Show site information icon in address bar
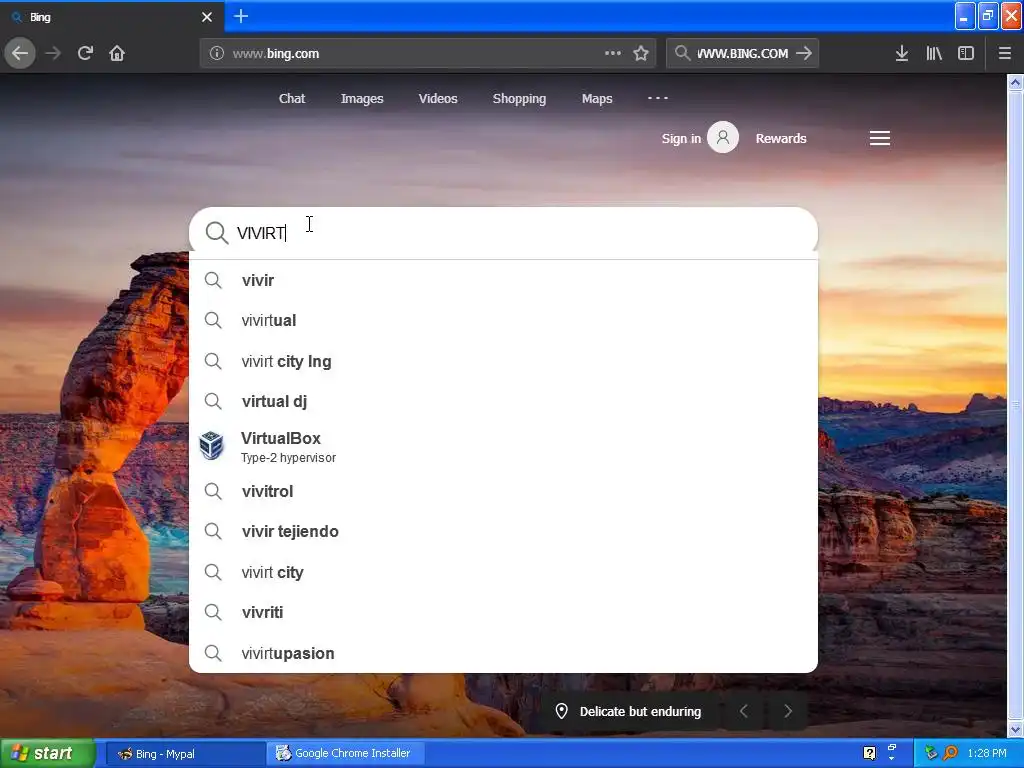Screen dimensions: 1024x768 tap(217, 54)
